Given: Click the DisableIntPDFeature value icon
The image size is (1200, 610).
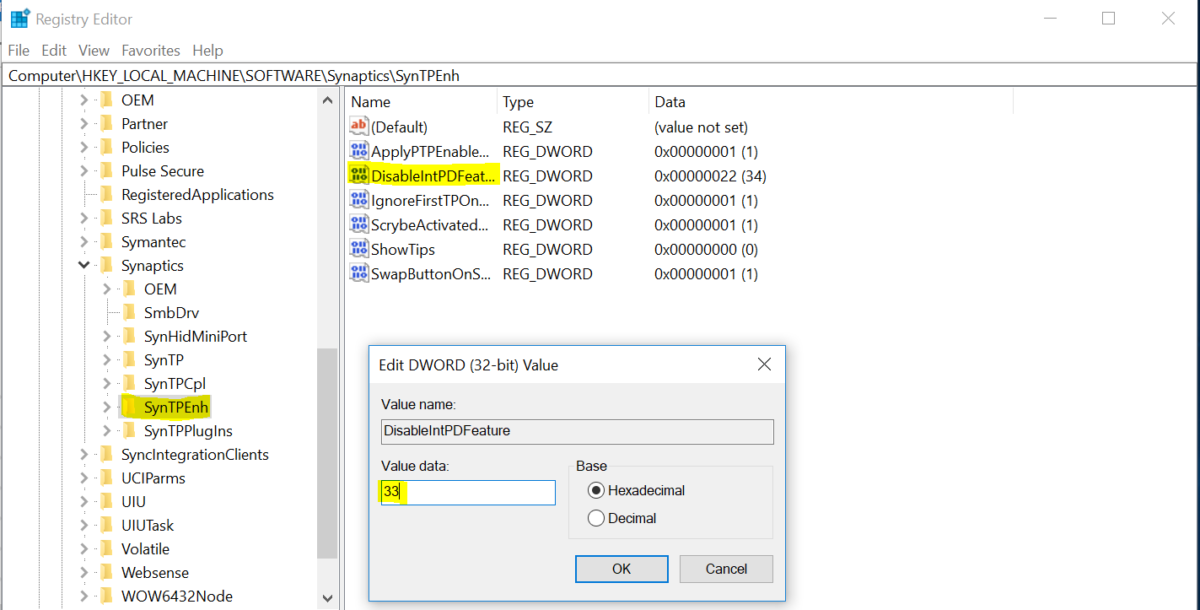Looking at the screenshot, I should (x=359, y=176).
